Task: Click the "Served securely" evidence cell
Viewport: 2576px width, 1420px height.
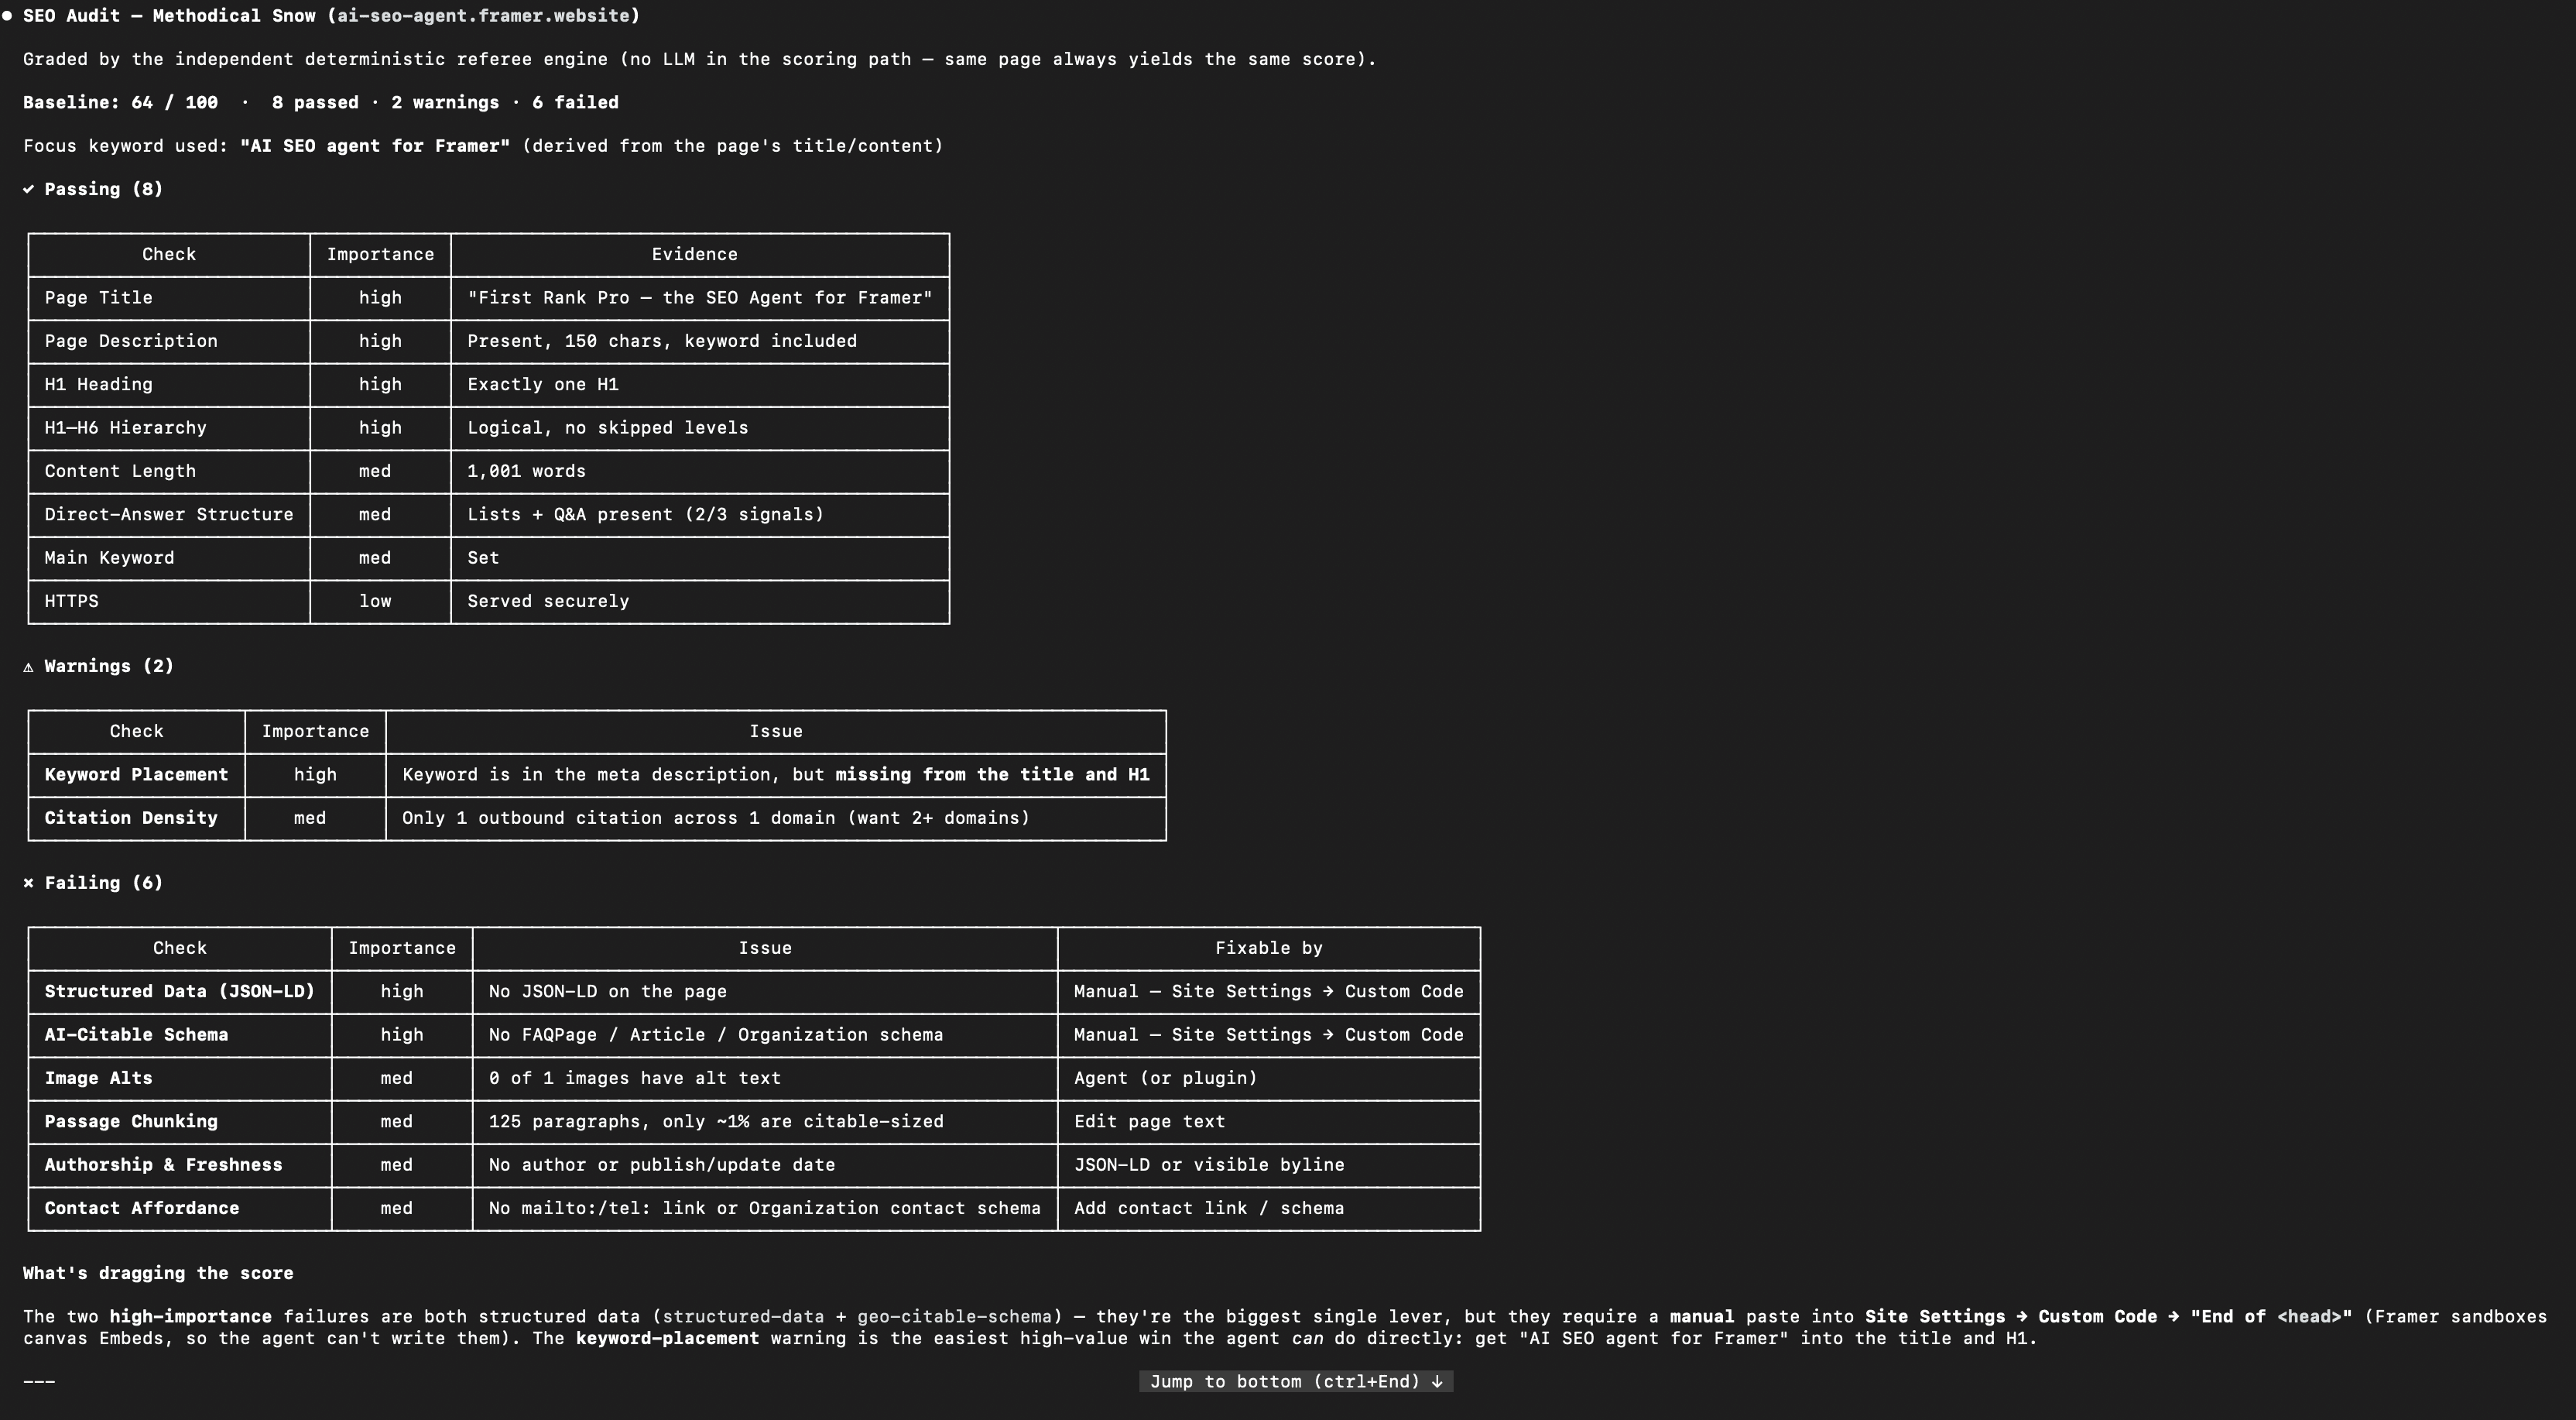Action: point(700,601)
